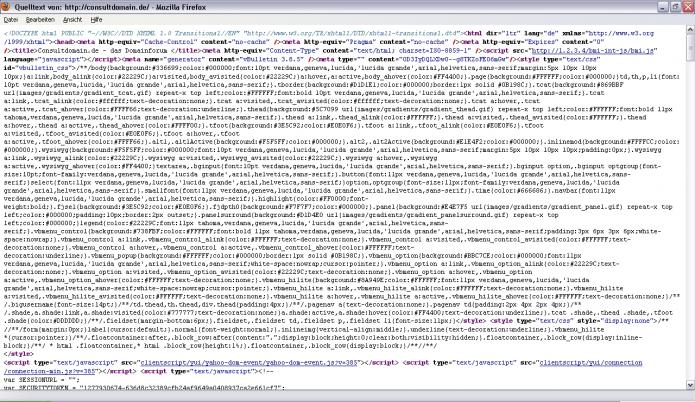Open the Datei menu
The width and height of the screenshot is (695, 402).
click(11, 20)
